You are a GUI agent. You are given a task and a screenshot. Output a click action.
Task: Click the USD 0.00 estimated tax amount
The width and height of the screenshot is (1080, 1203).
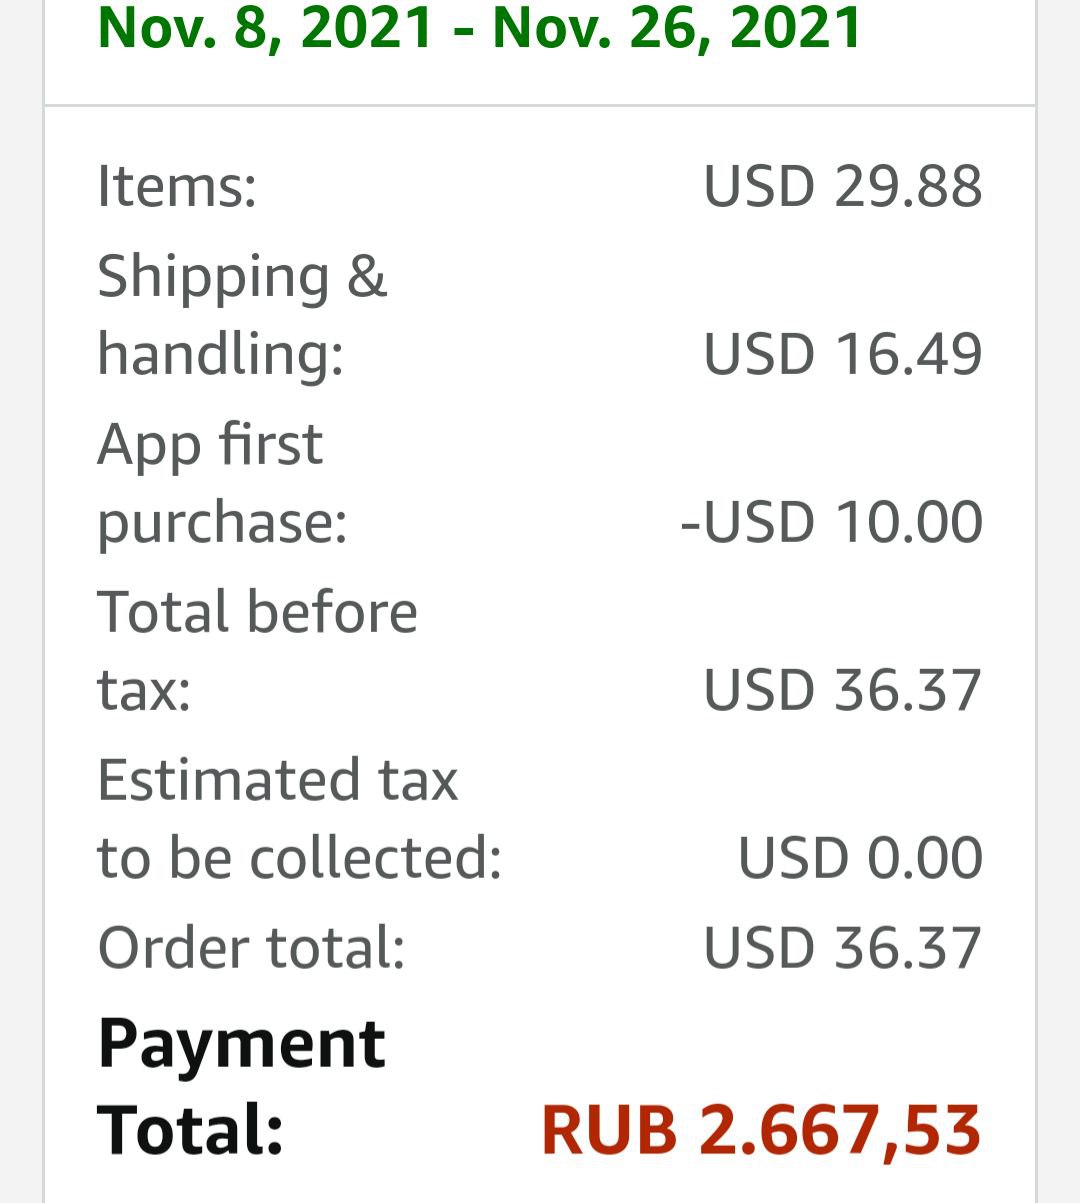tap(860, 858)
